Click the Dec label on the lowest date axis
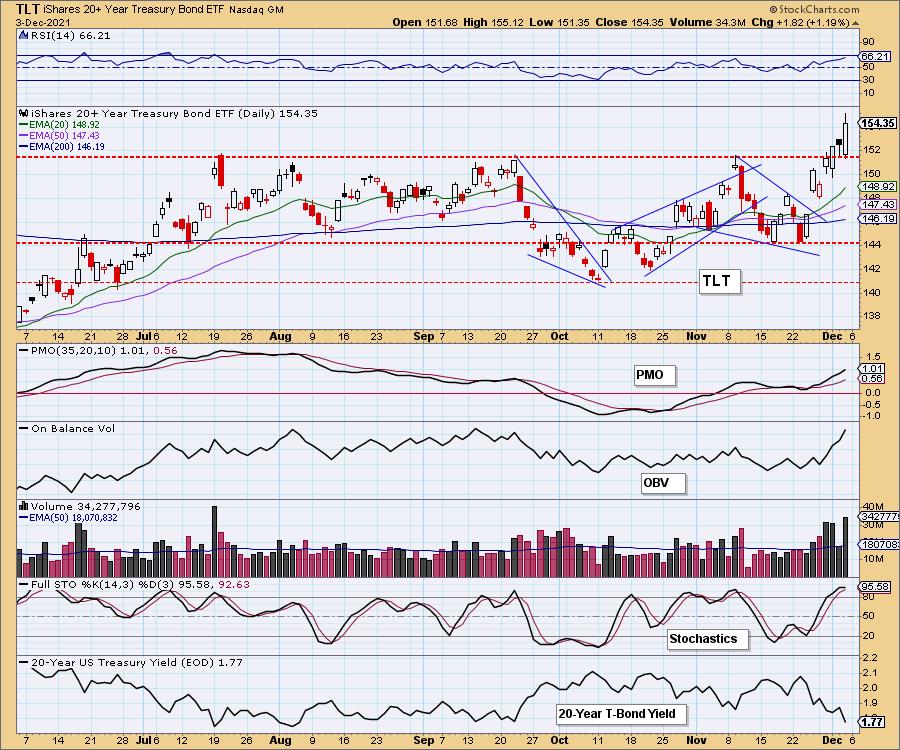 click(832, 740)
